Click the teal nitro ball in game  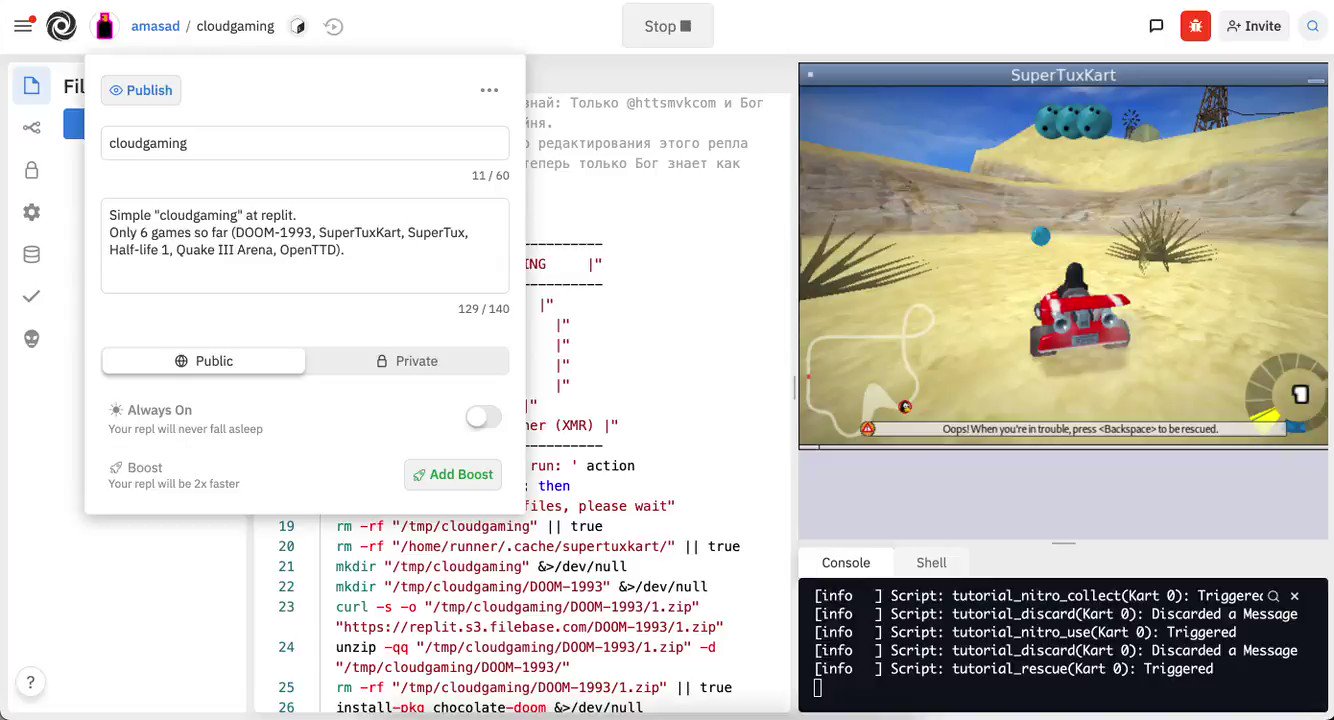point(1041,236)
